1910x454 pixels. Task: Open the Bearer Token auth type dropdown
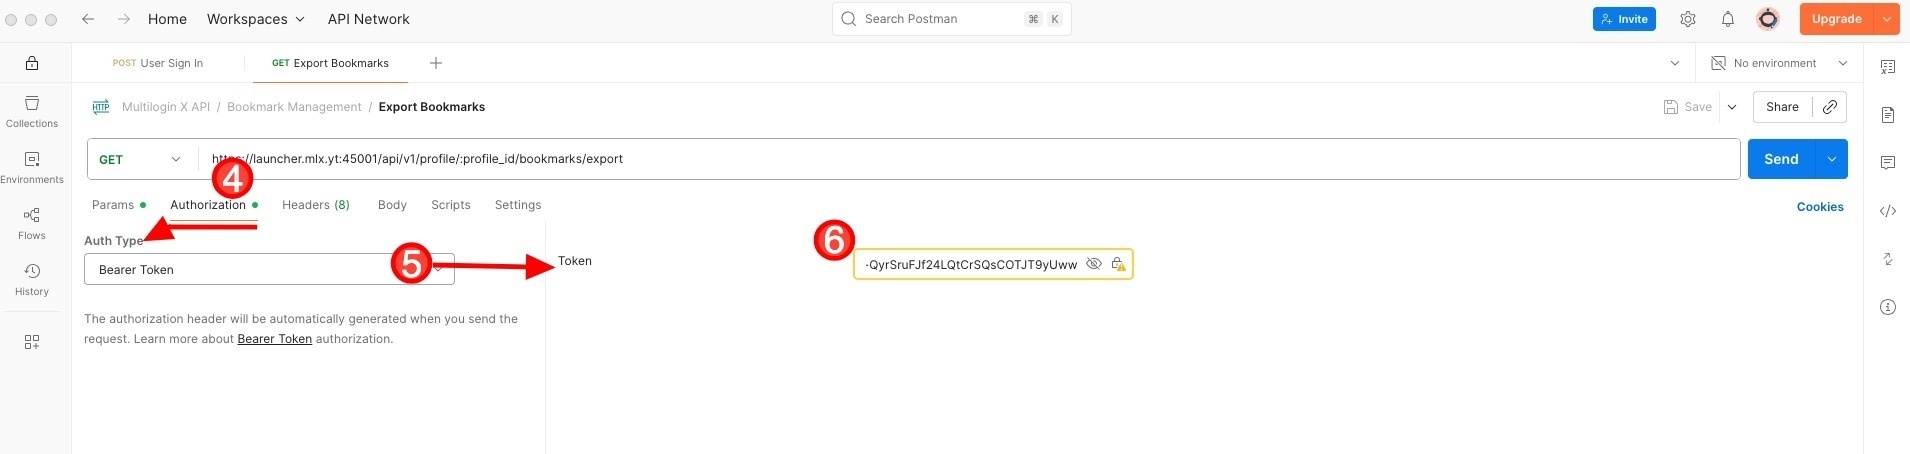pos(269,270)
